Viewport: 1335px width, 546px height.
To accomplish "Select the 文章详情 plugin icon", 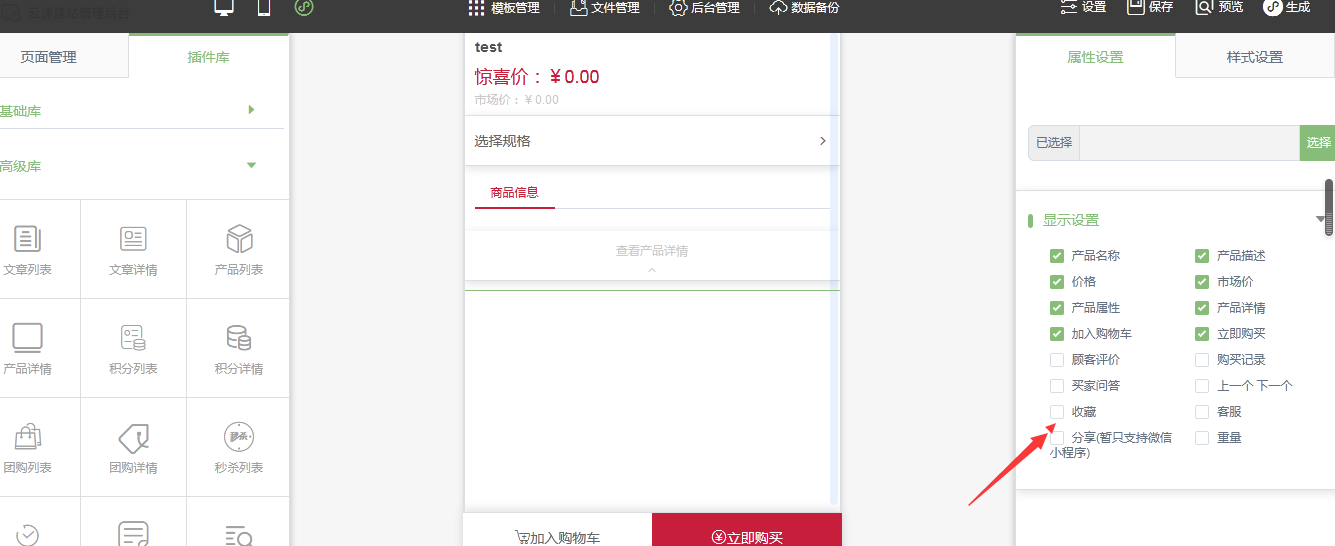I will [133, 239].
